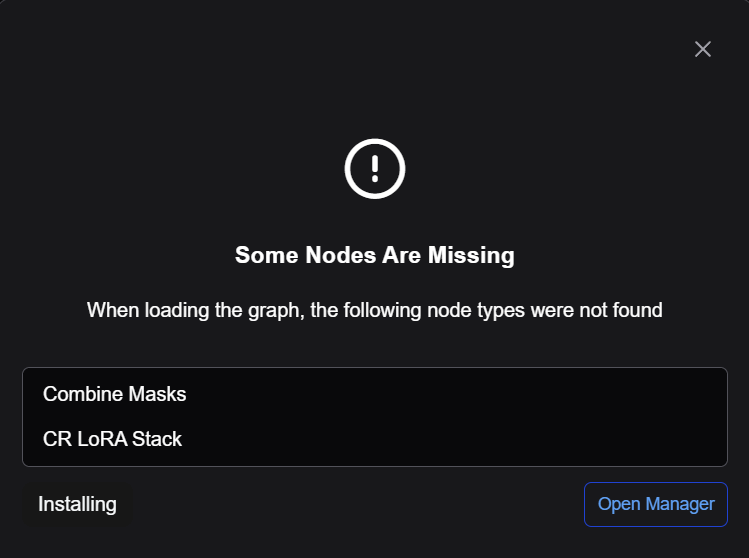Select Combine Masks in the list

click(115, 394)
